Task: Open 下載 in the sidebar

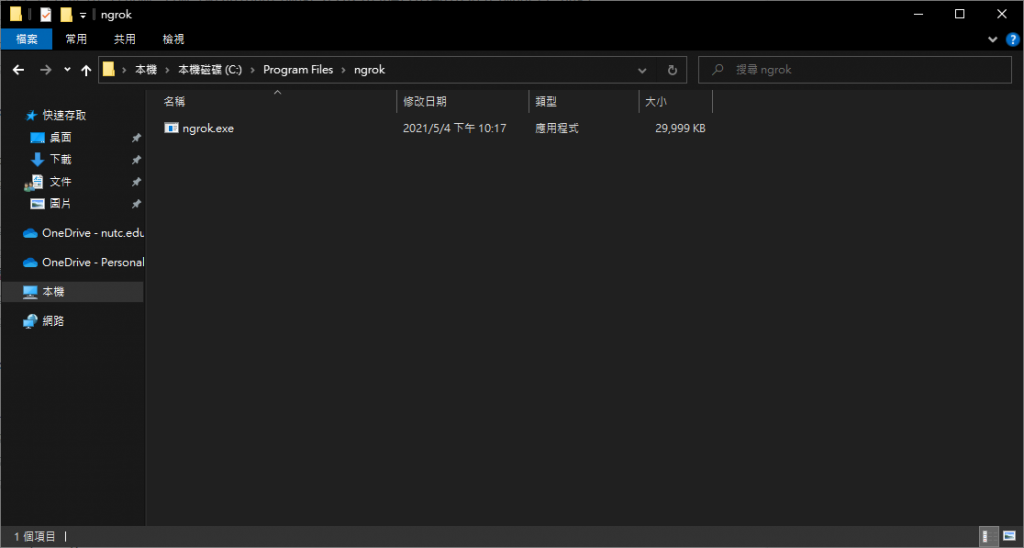Action: pos(60,159)
